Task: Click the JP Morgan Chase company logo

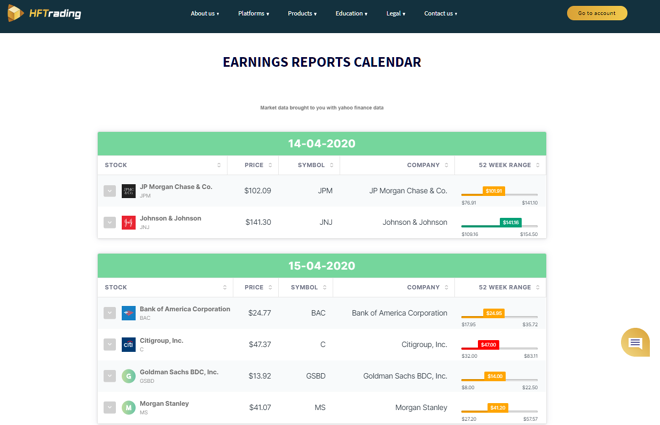Action: point(128,191)
